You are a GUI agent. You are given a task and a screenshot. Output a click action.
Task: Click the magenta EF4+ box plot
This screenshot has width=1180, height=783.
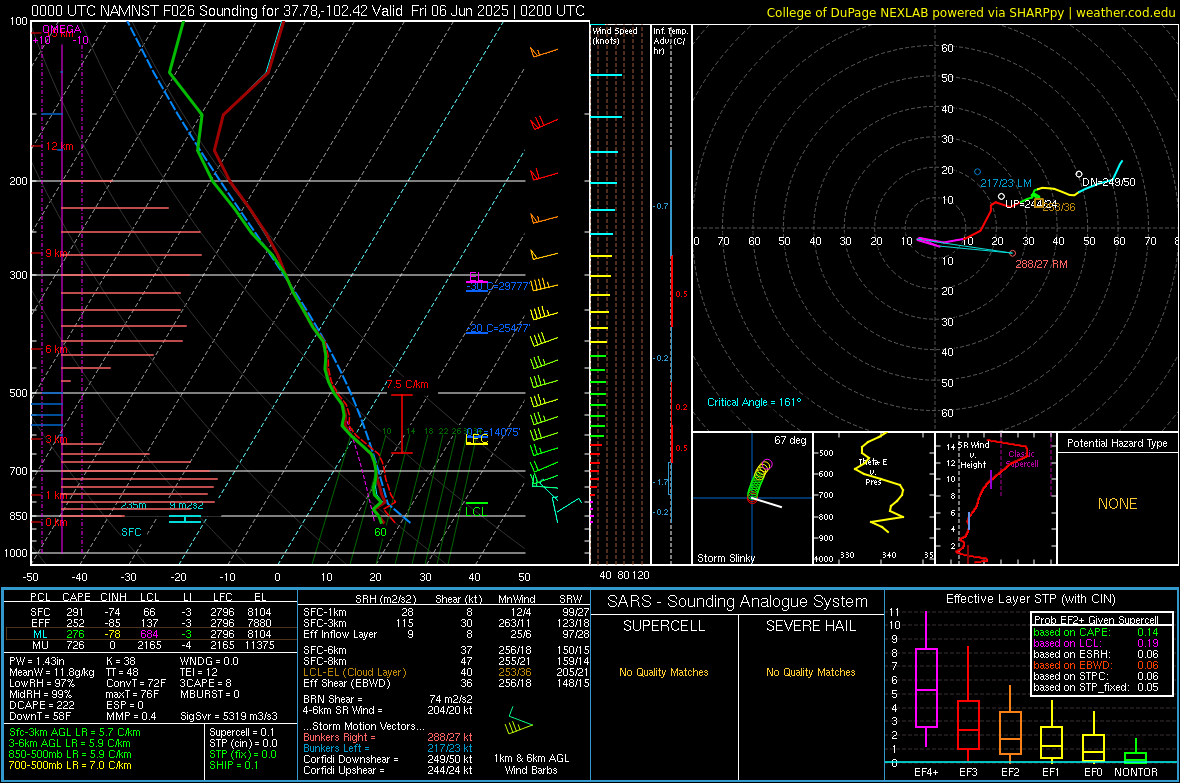click(926, 678)
